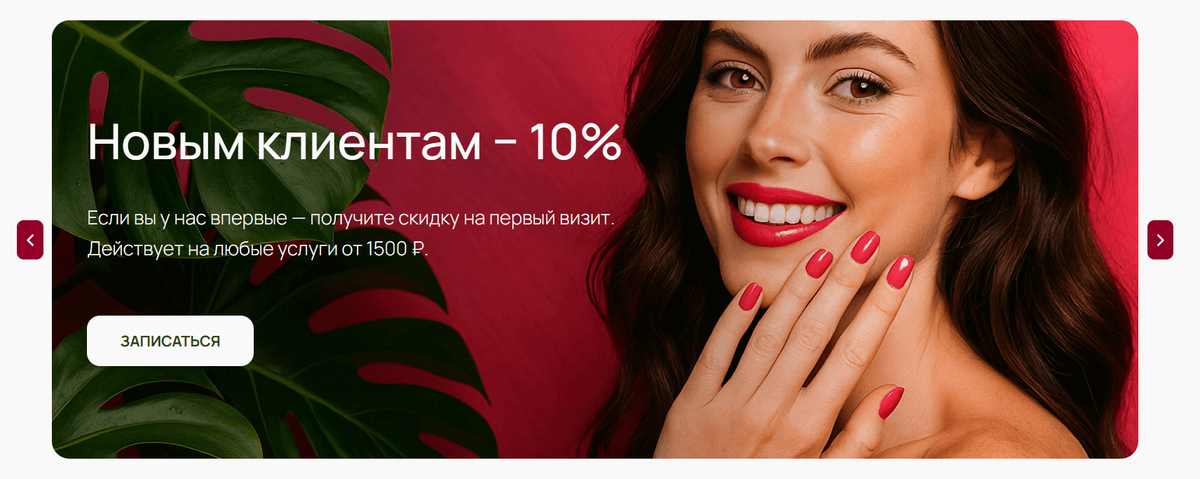Click the '10%' discount text in the heading
This screenshot has height=479, width=1200.
(x=575, y=143)
